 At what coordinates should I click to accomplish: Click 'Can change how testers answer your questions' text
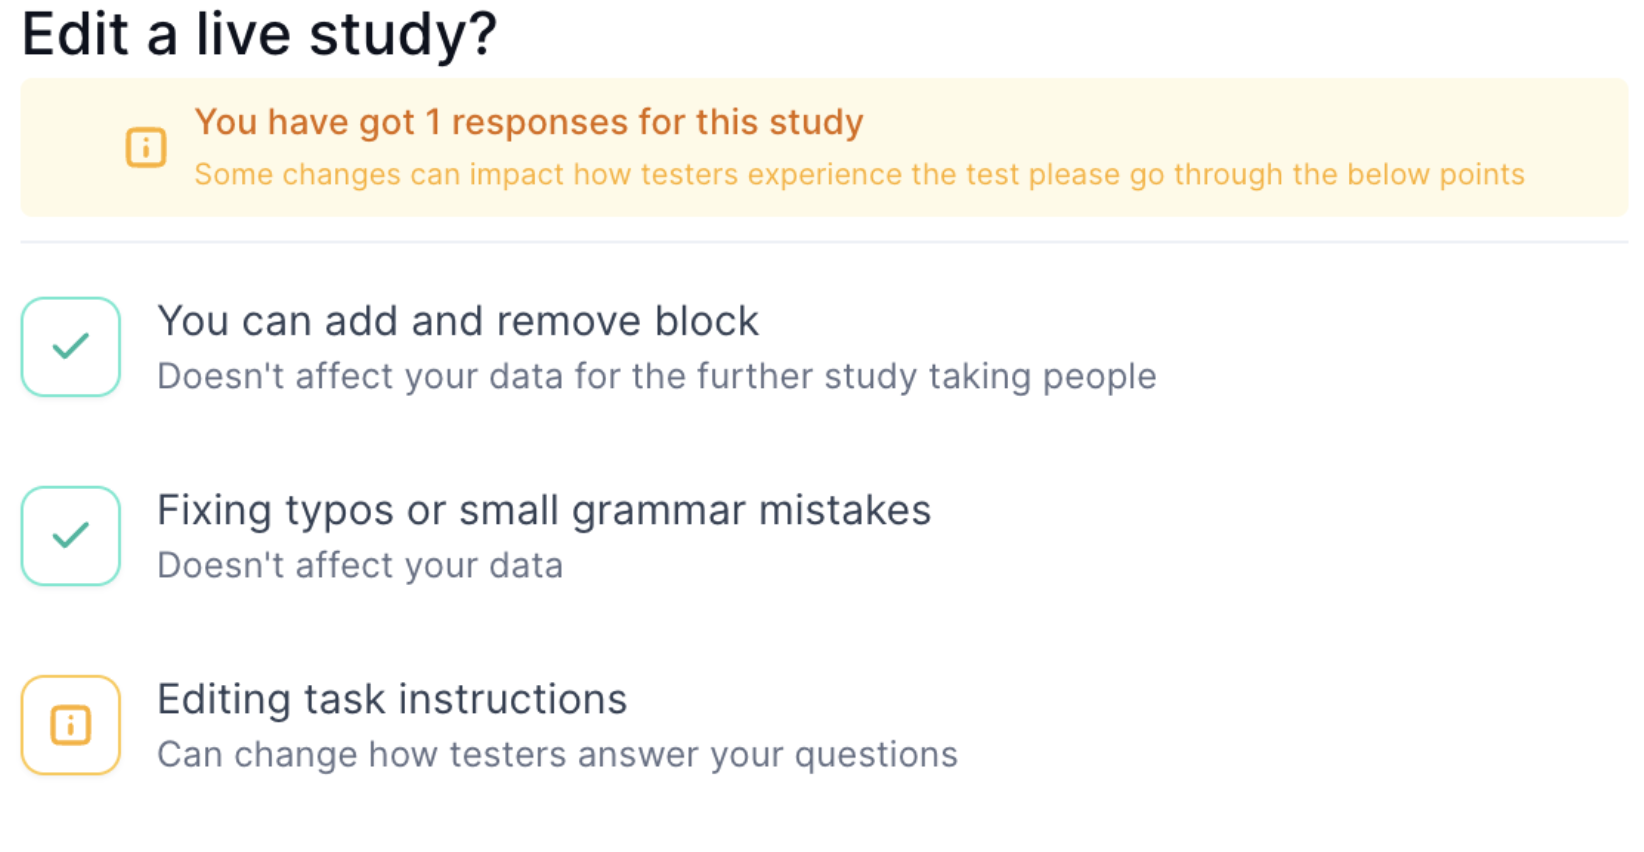tap(557, 754)
